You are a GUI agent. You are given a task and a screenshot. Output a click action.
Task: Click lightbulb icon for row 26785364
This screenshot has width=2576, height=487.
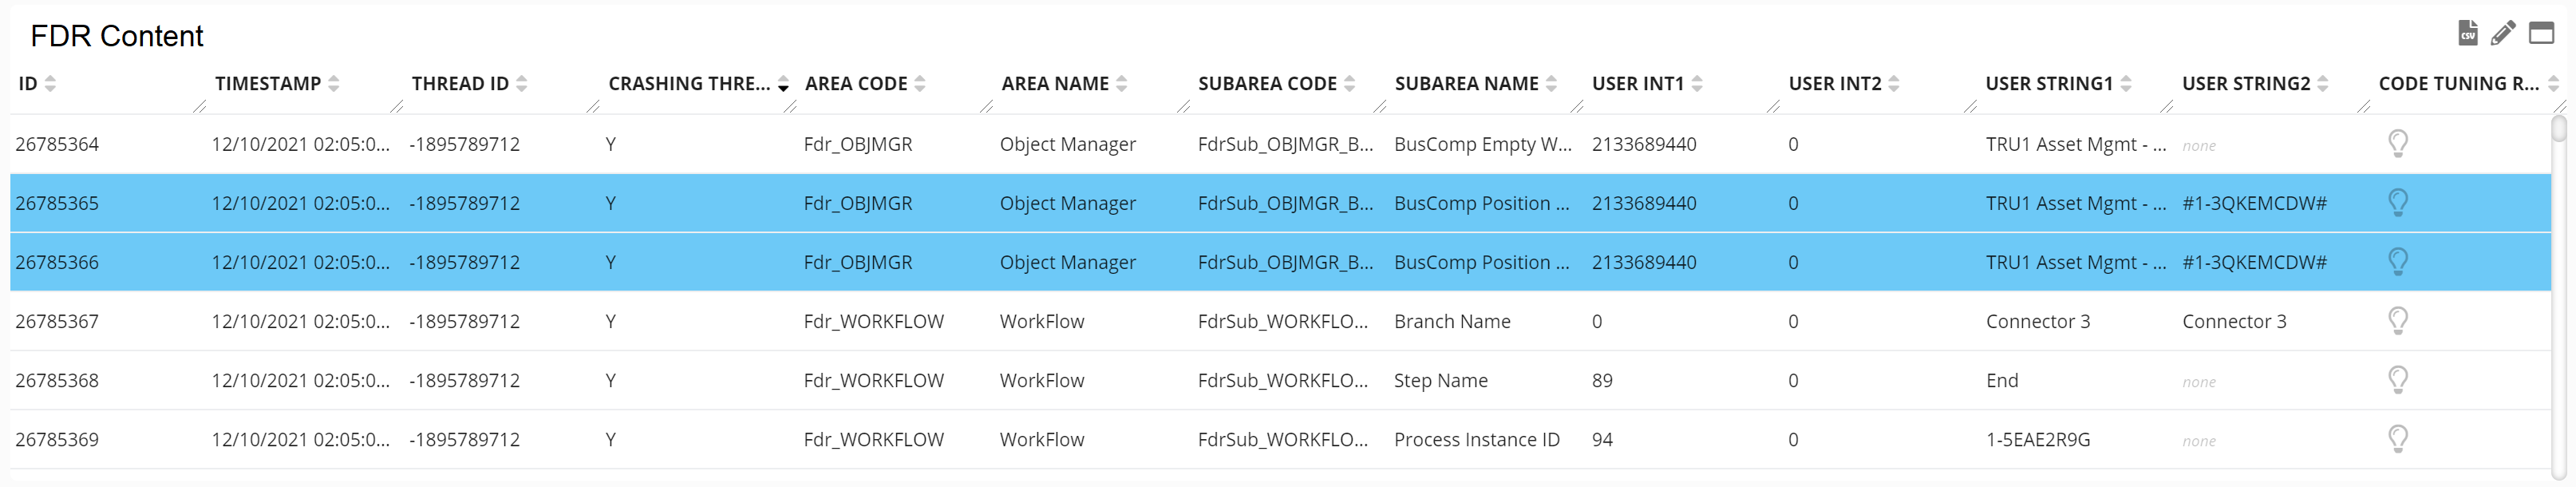(2397, 144)
